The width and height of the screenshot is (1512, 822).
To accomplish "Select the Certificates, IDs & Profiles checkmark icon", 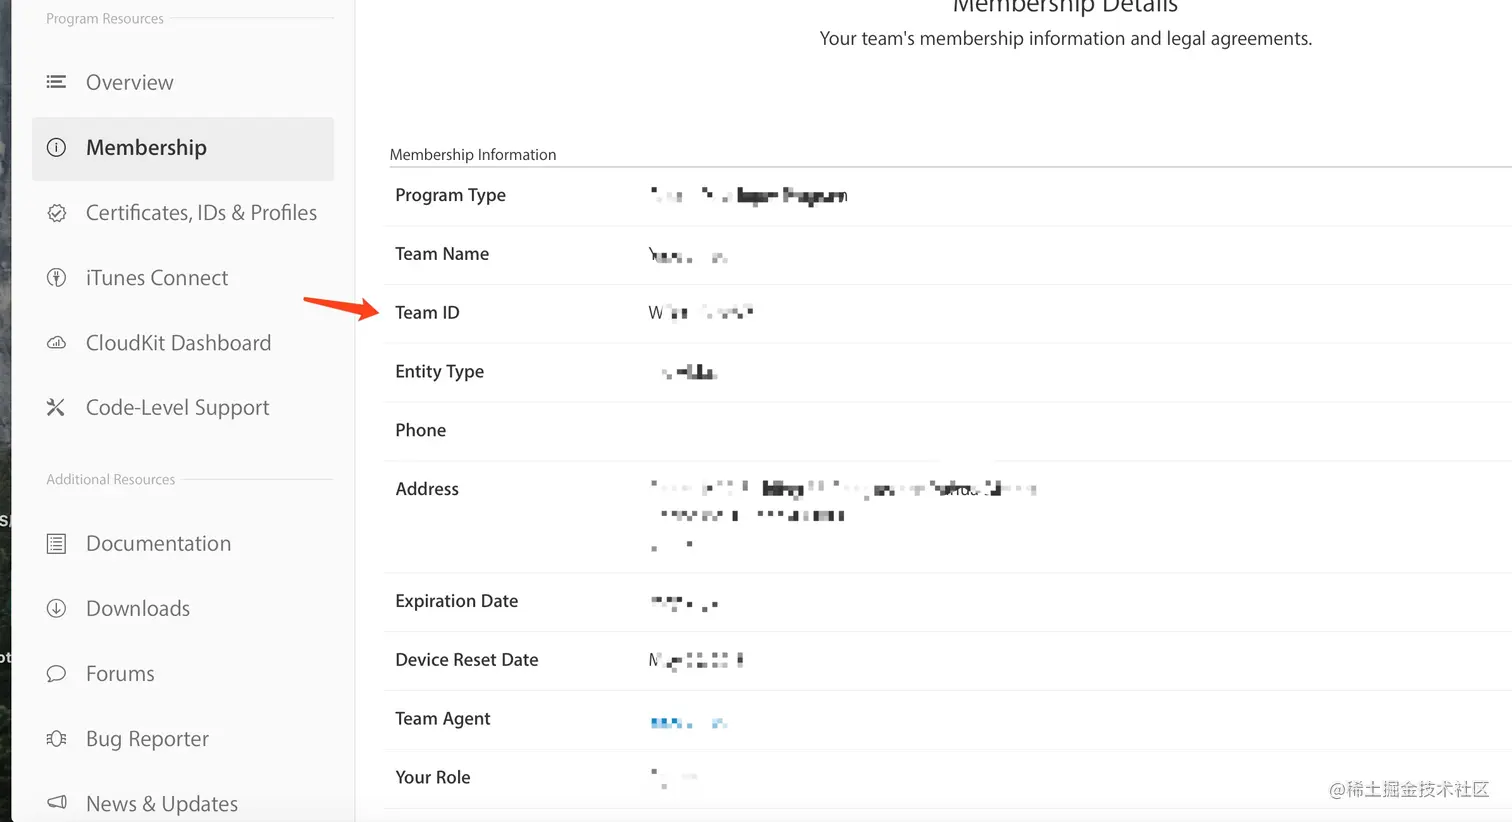I will [x=58, y=212].
